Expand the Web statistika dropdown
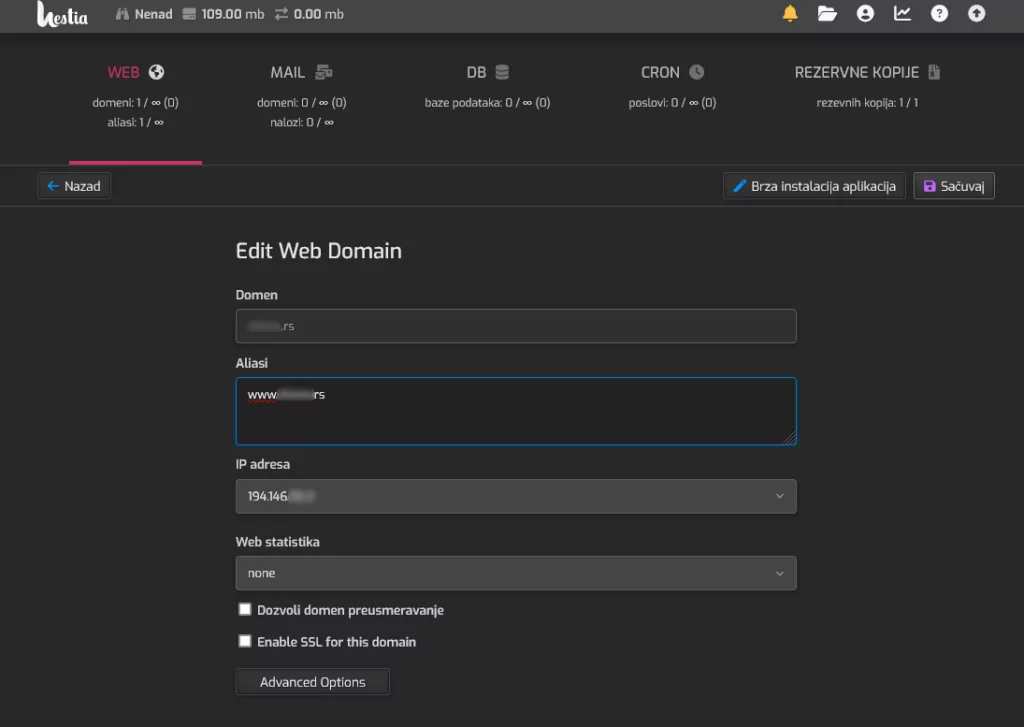The image size is (1024, 727). [x=516, y=574]
